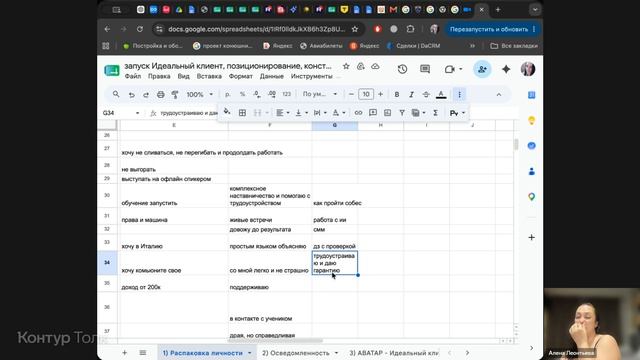Open the Правка menu
Screen dimensions: 640x360
click(x=159, y=76)
